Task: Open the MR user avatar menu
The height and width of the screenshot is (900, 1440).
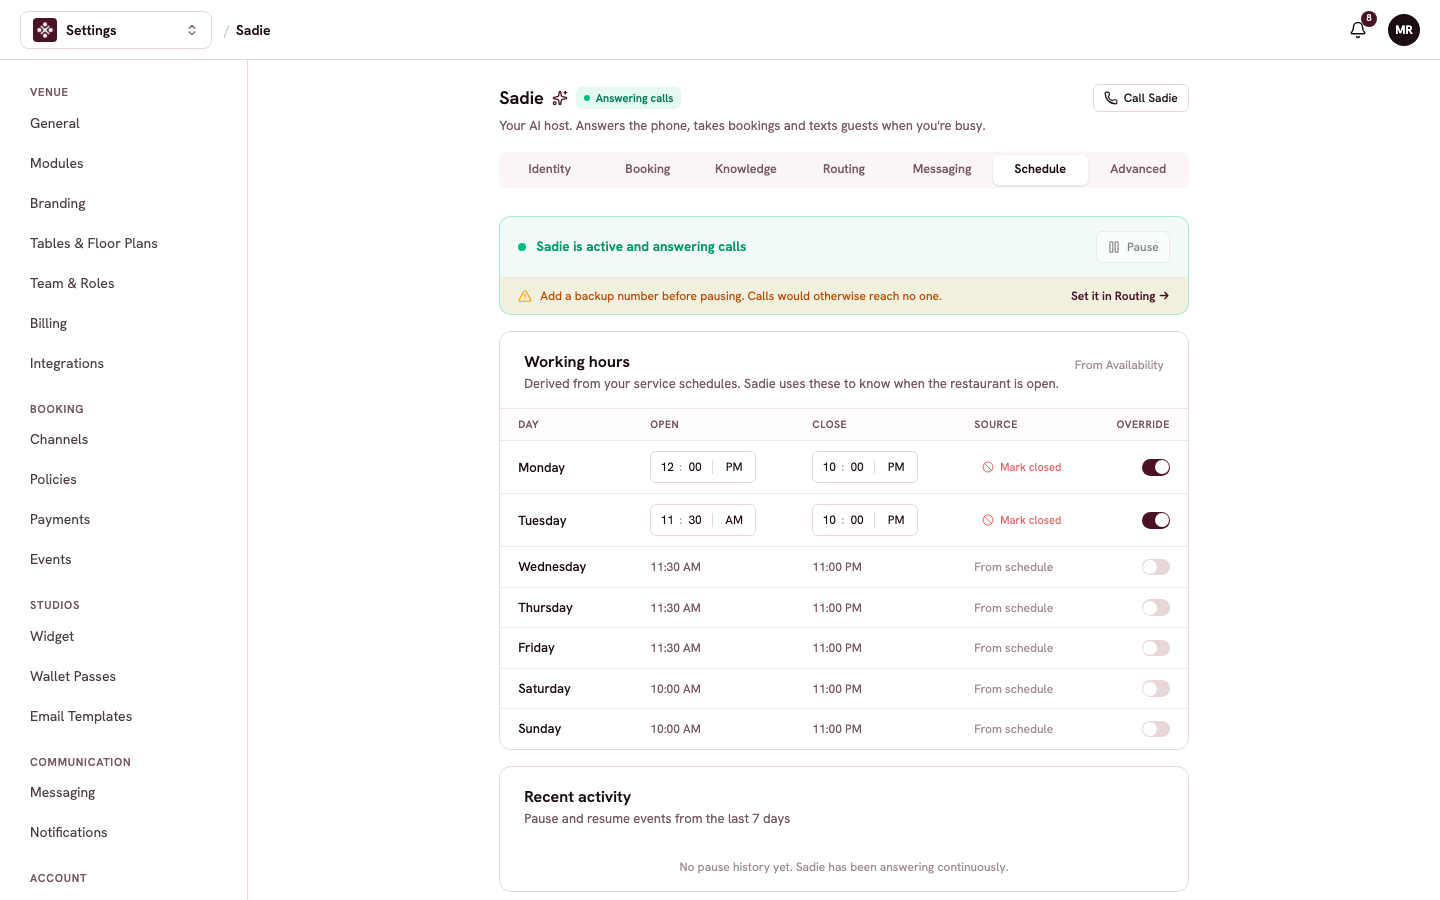Action: pos(1404,30)
